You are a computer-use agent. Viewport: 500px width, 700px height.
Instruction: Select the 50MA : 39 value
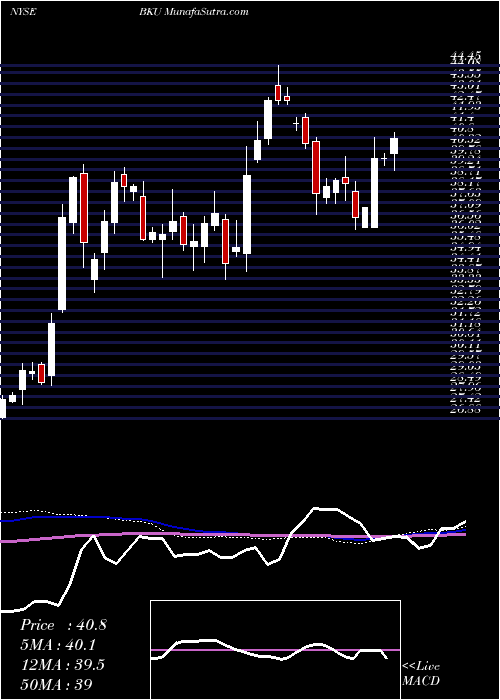57,684
